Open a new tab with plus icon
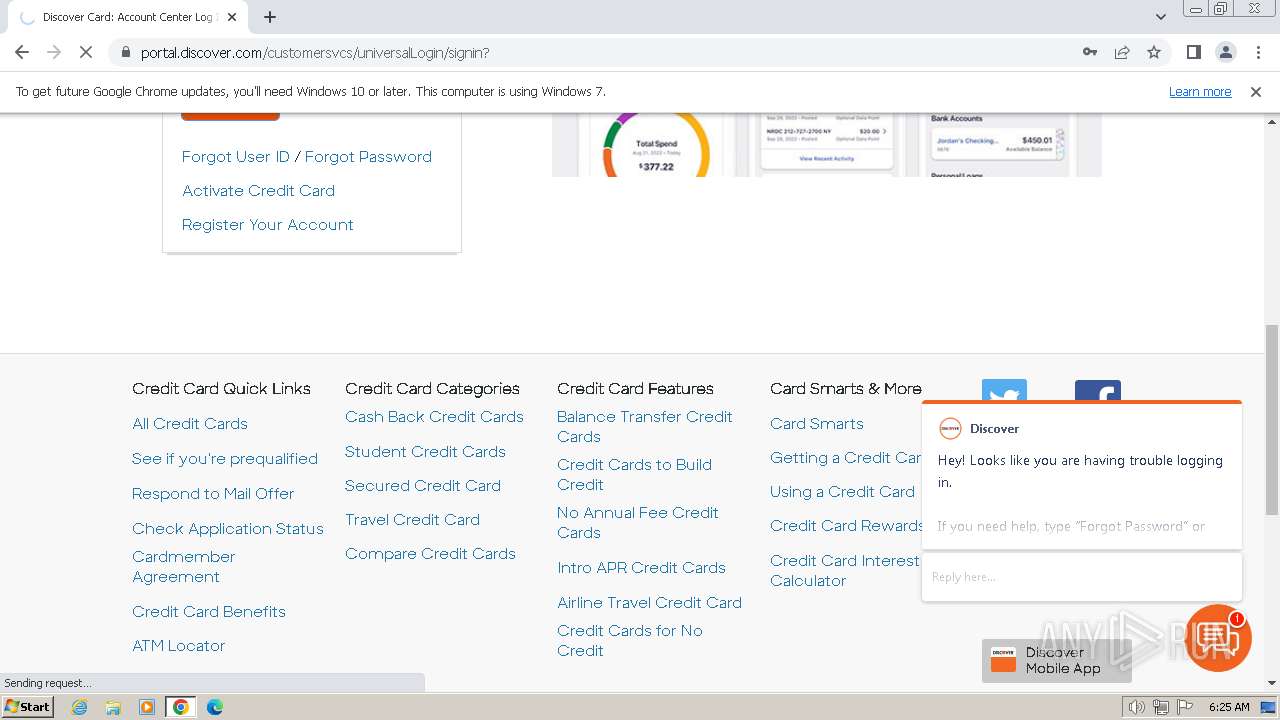Screen dimensions: 1280x720 270,17
